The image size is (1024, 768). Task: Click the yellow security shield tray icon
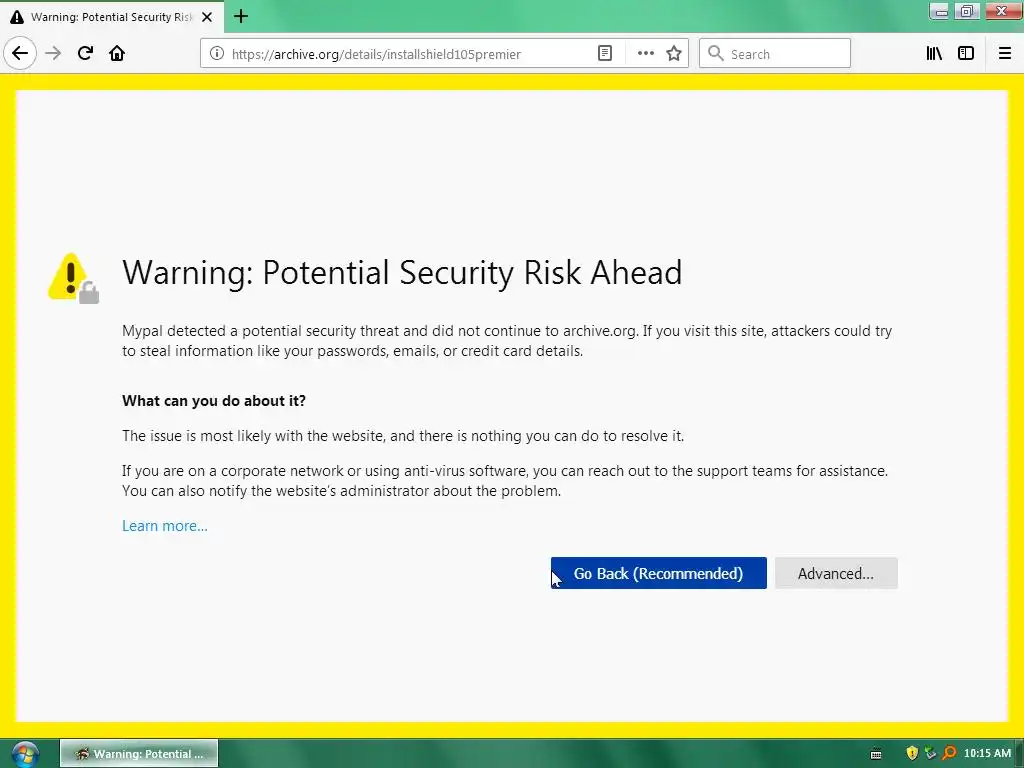(912, 754)
